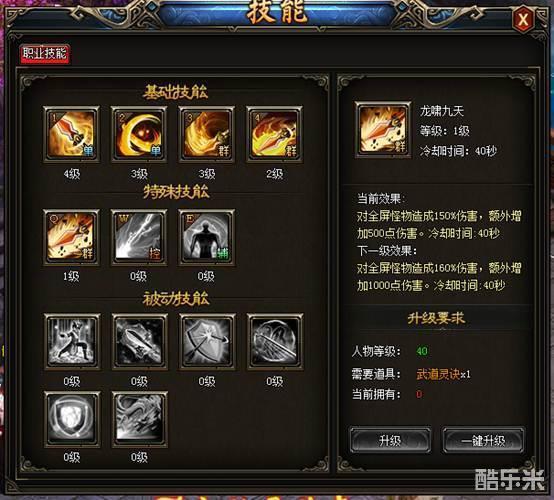Click the 升级要求 section header
Viewport: 554px width, 500px height.
(436, 319)
